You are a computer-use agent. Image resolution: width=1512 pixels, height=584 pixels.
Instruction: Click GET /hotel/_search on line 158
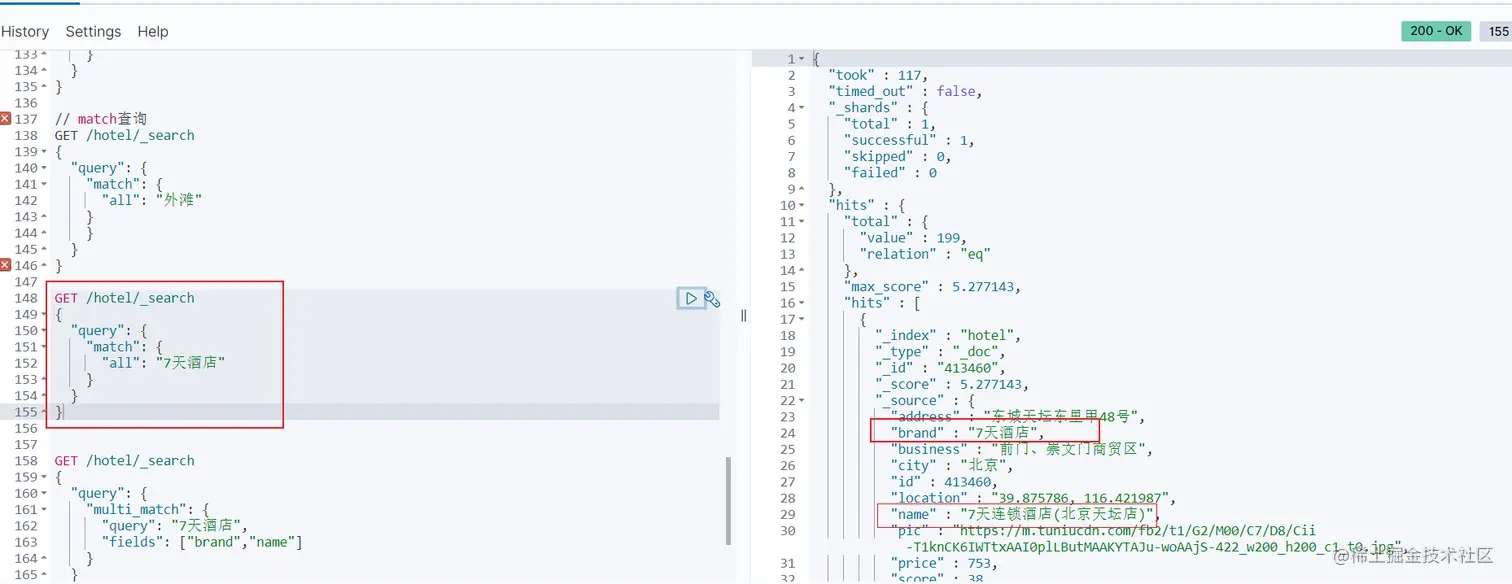click(125, 461)
